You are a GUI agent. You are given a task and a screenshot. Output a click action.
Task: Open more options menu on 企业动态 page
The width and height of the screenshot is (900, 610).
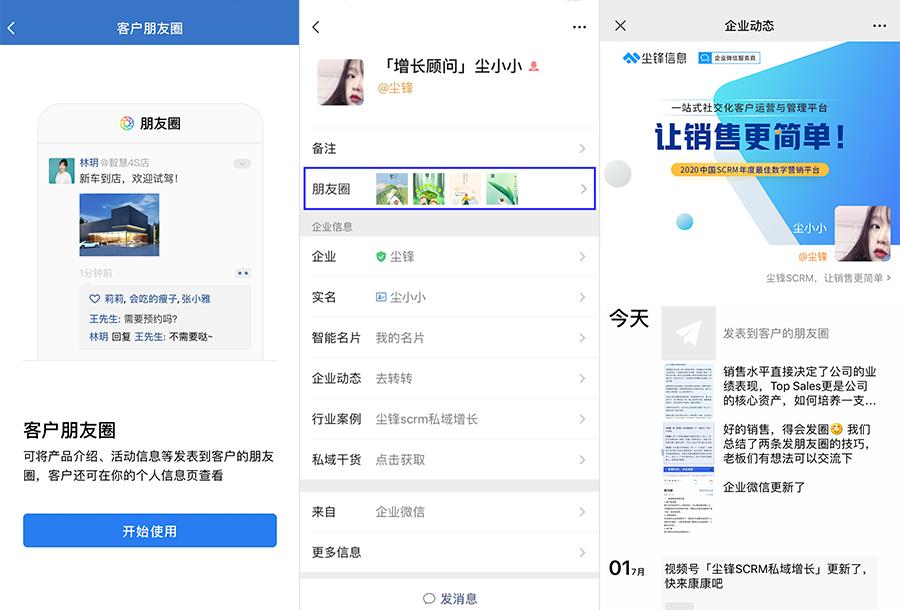879,25
